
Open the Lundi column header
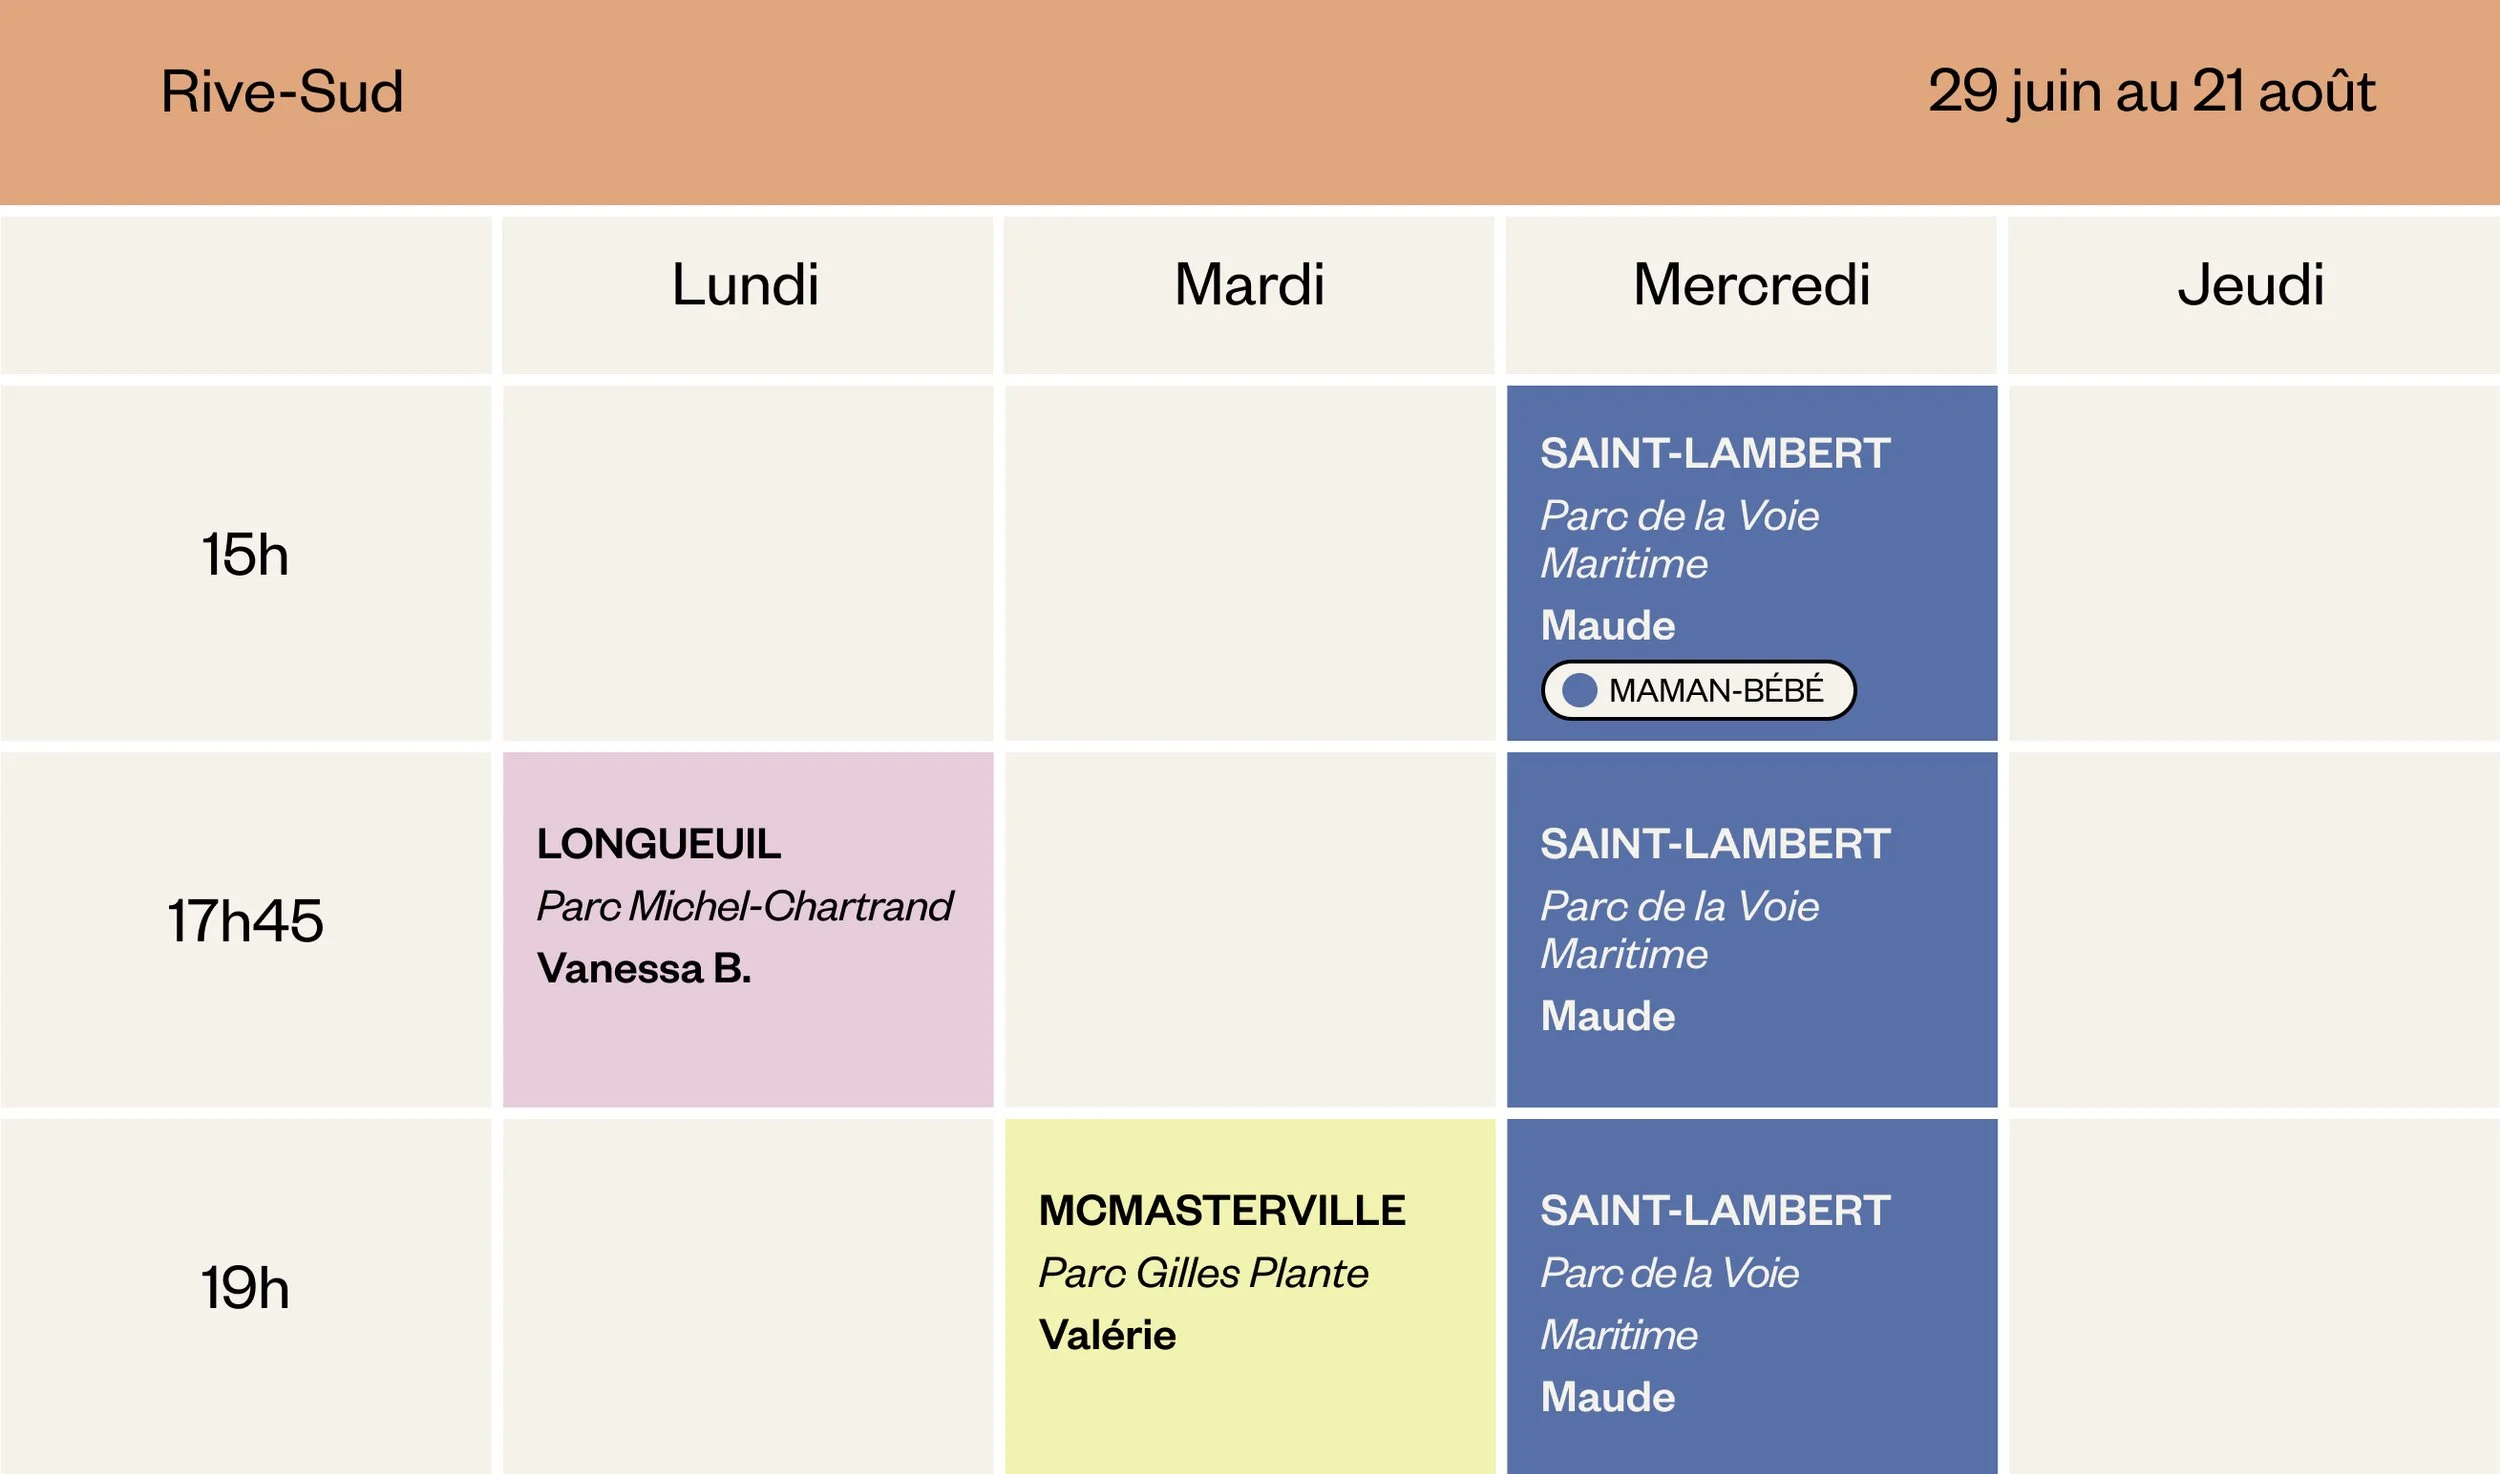[x=747, y=295]
